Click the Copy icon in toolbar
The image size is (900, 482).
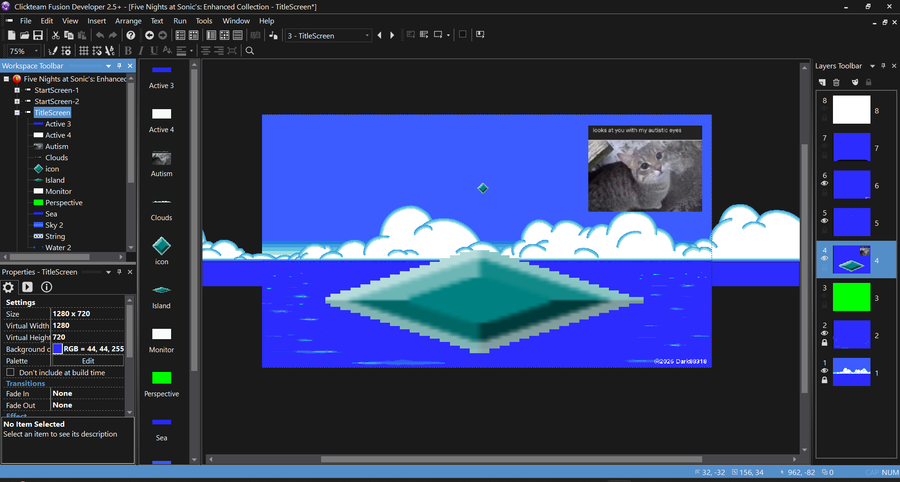pos(68,35)
